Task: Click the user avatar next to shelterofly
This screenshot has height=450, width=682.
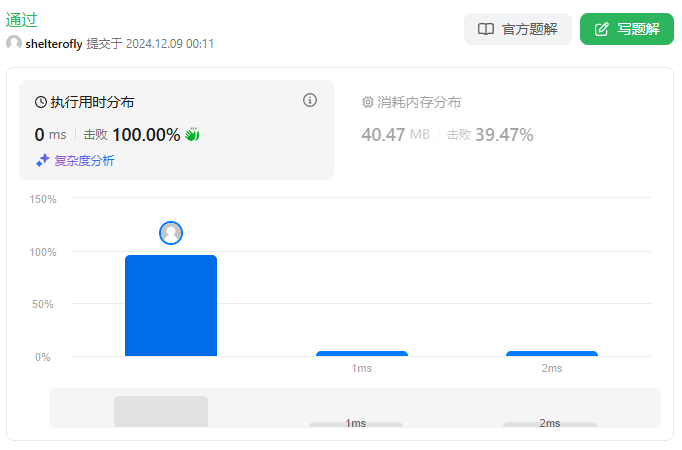Action: 14,43
